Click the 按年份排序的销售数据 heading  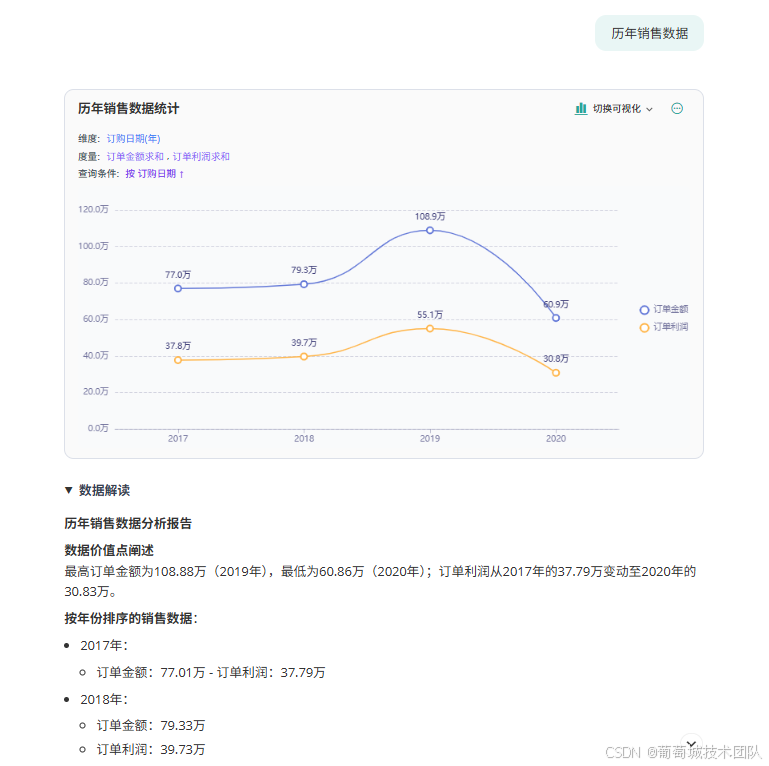point(131,618)
